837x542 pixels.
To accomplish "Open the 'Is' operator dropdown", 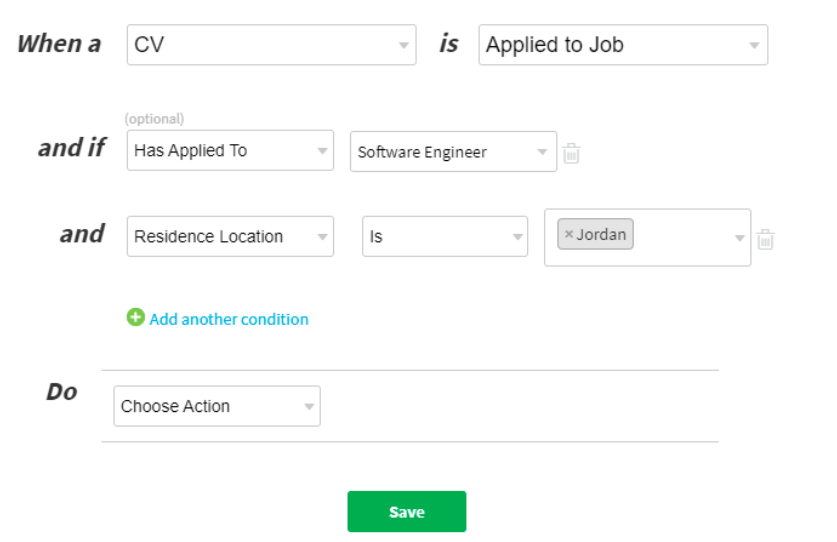I will [444, 237].
